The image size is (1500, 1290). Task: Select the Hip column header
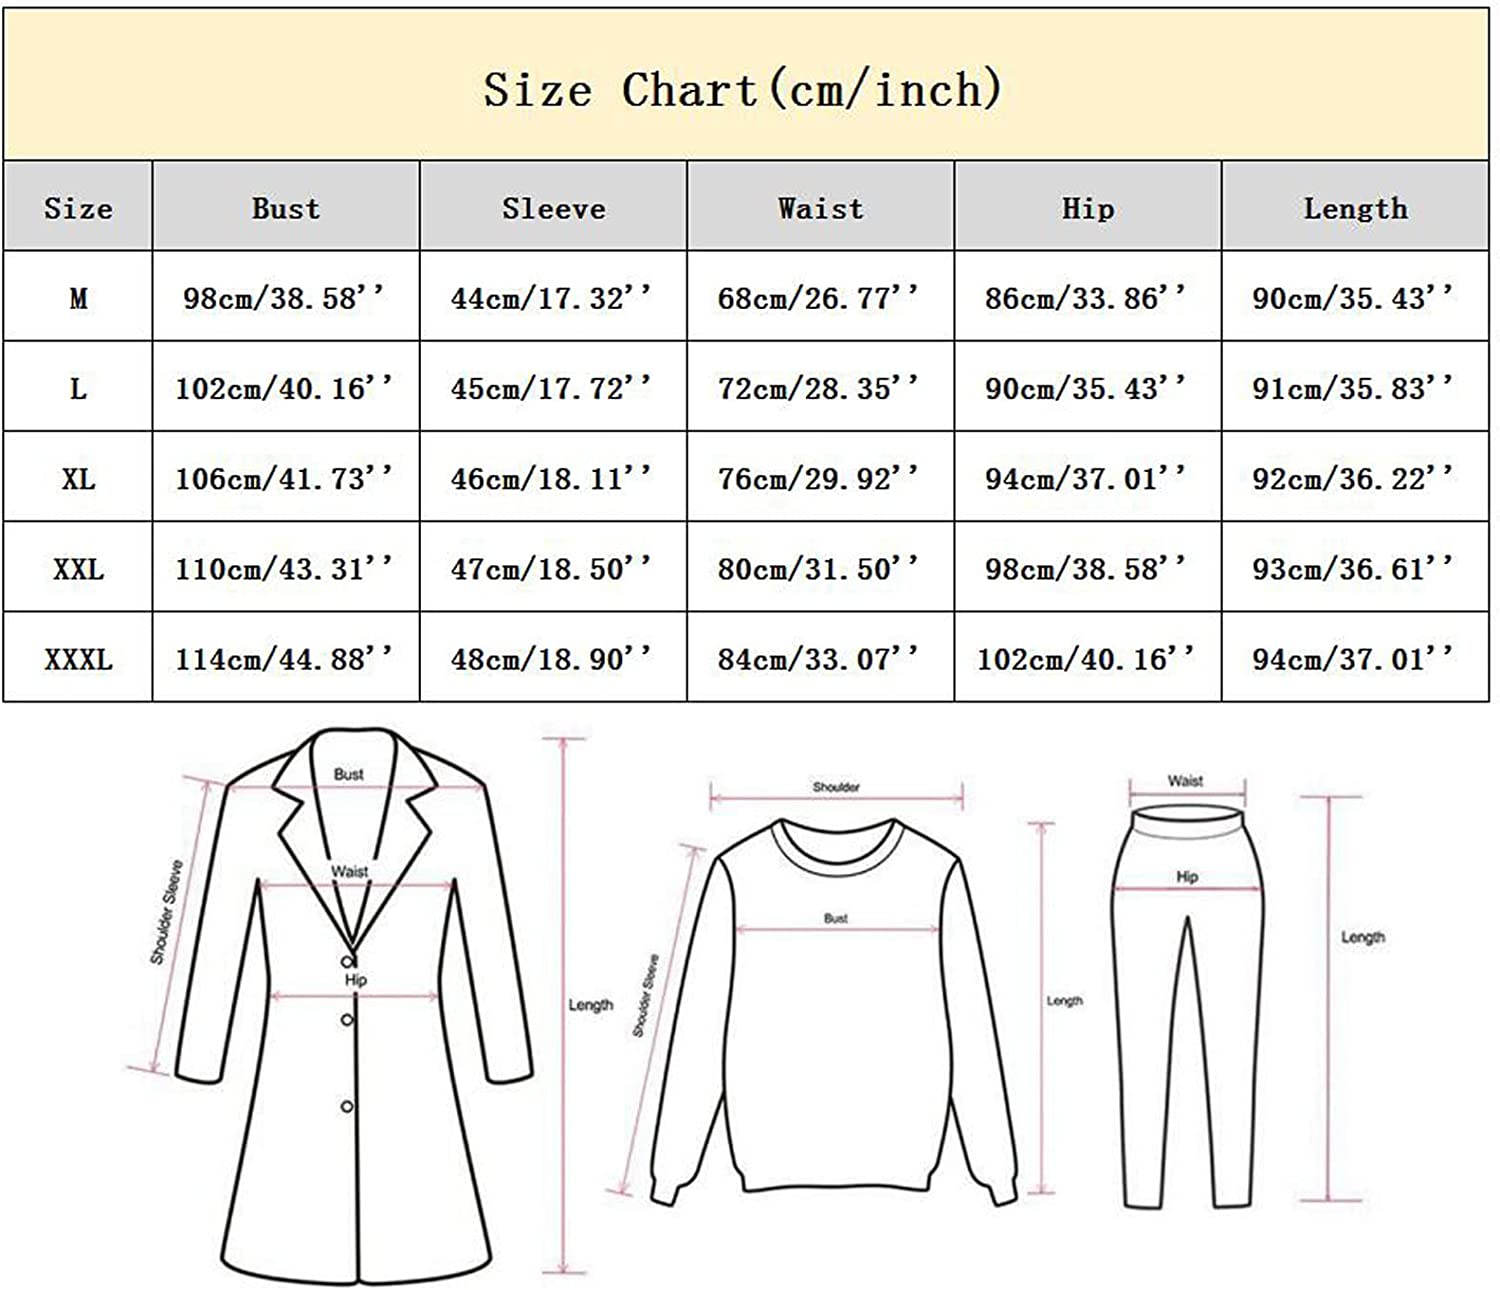(1087, 208)
